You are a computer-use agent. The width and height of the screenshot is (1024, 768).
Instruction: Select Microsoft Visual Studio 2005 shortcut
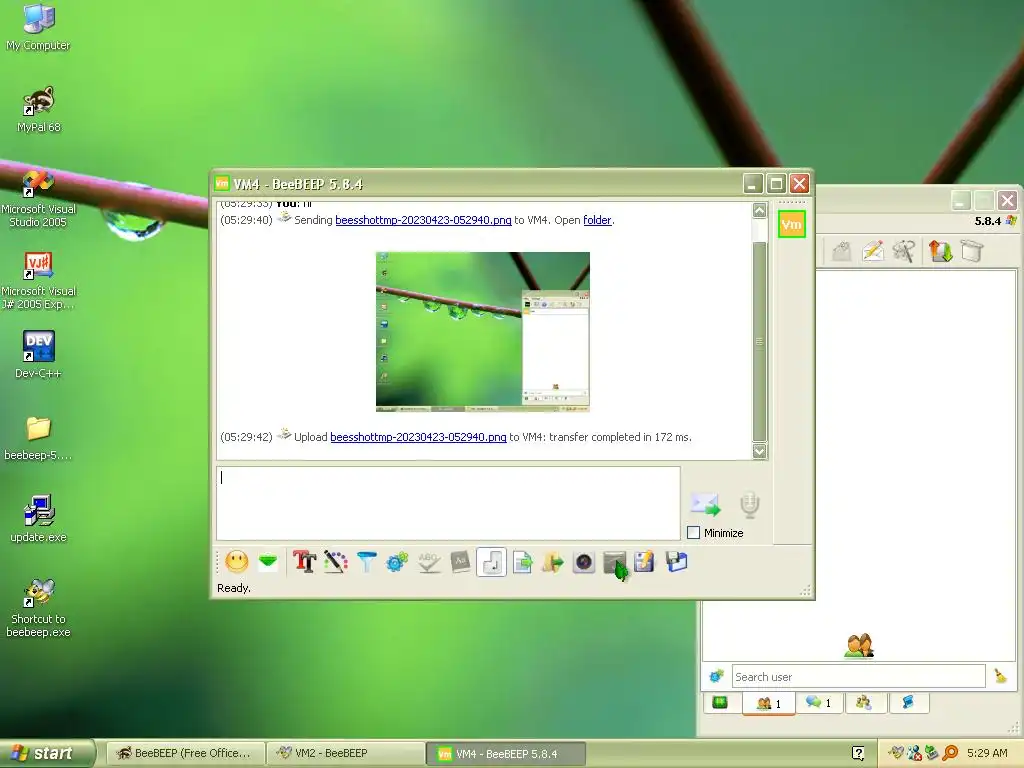pos(39,199)
